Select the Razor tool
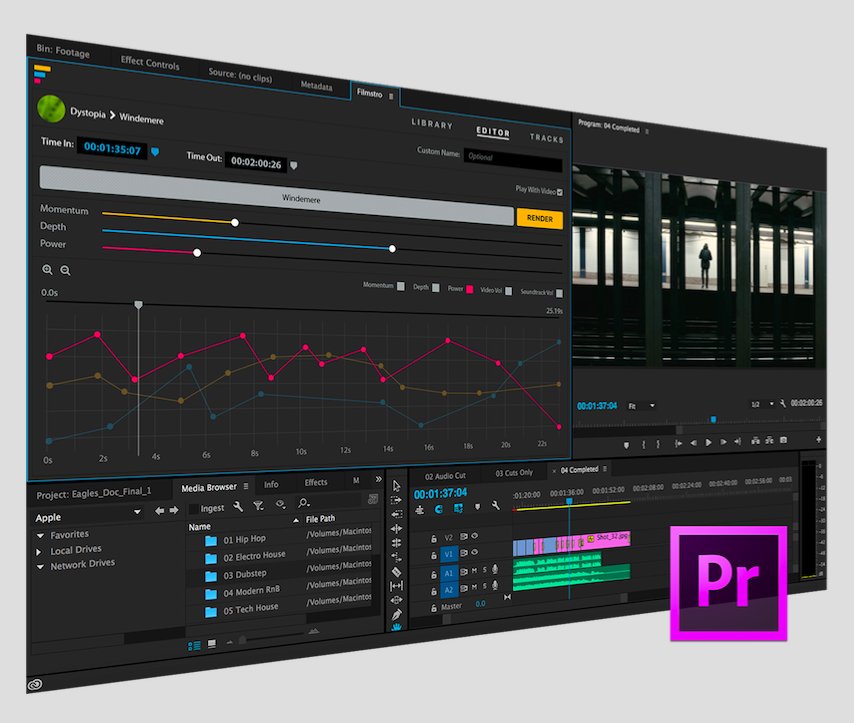 point(396,572)
